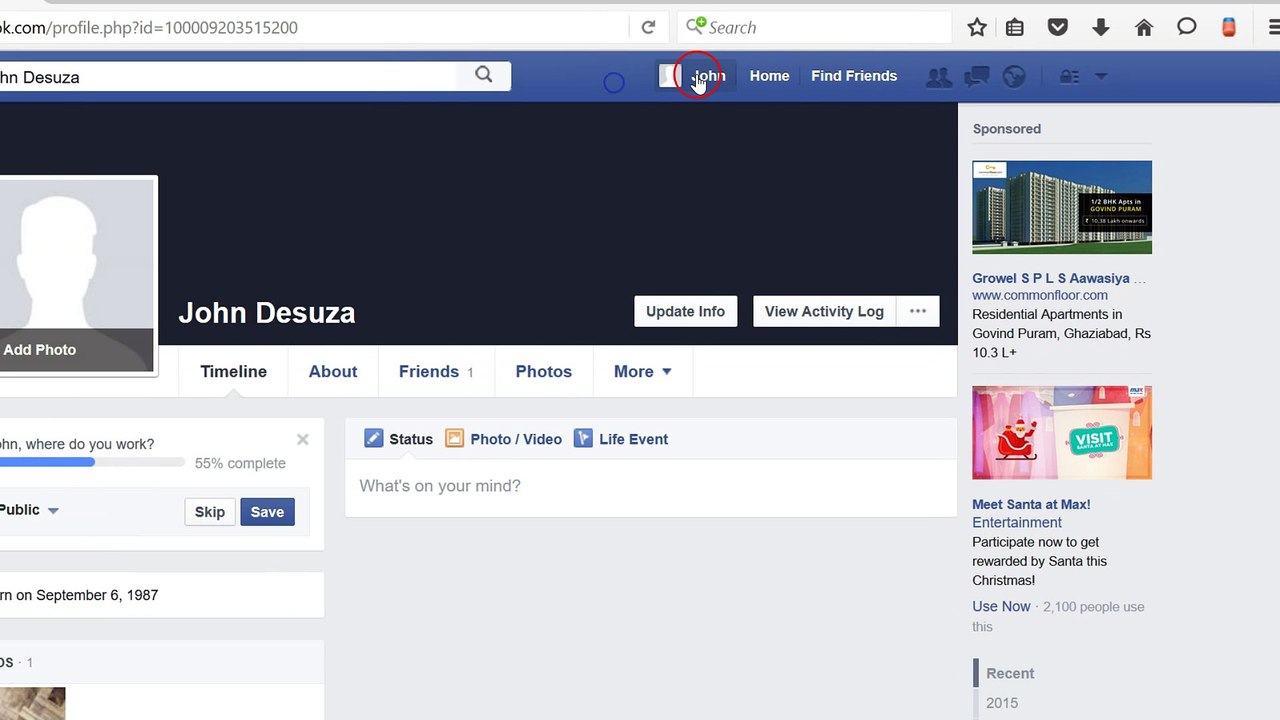Click the John profile link in top bar

pos(708,76)
